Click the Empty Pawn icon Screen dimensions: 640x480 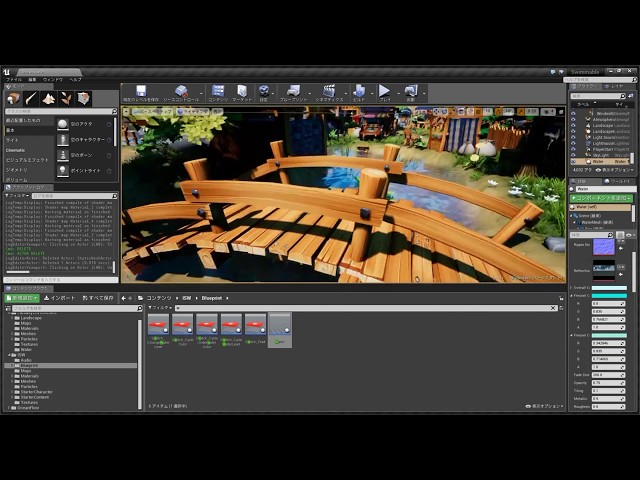point(62,155)
